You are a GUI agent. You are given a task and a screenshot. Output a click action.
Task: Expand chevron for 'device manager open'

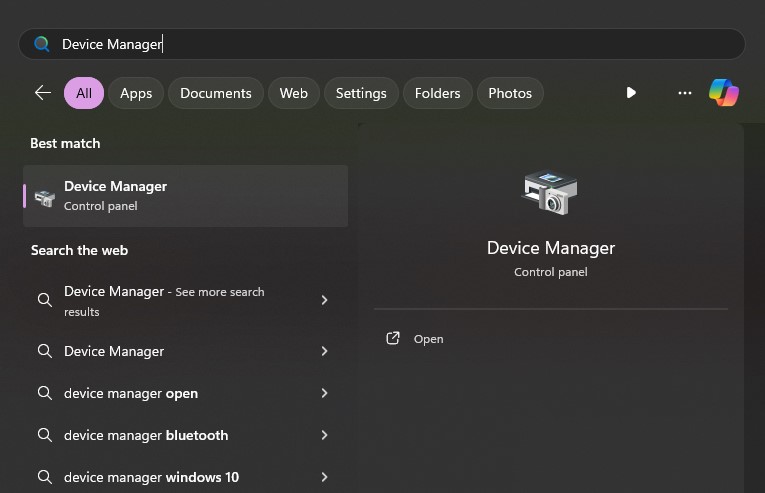(324, 393)
